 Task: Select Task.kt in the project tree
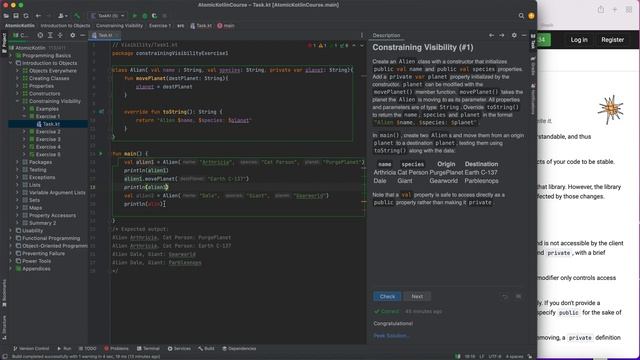pos(48,124)
